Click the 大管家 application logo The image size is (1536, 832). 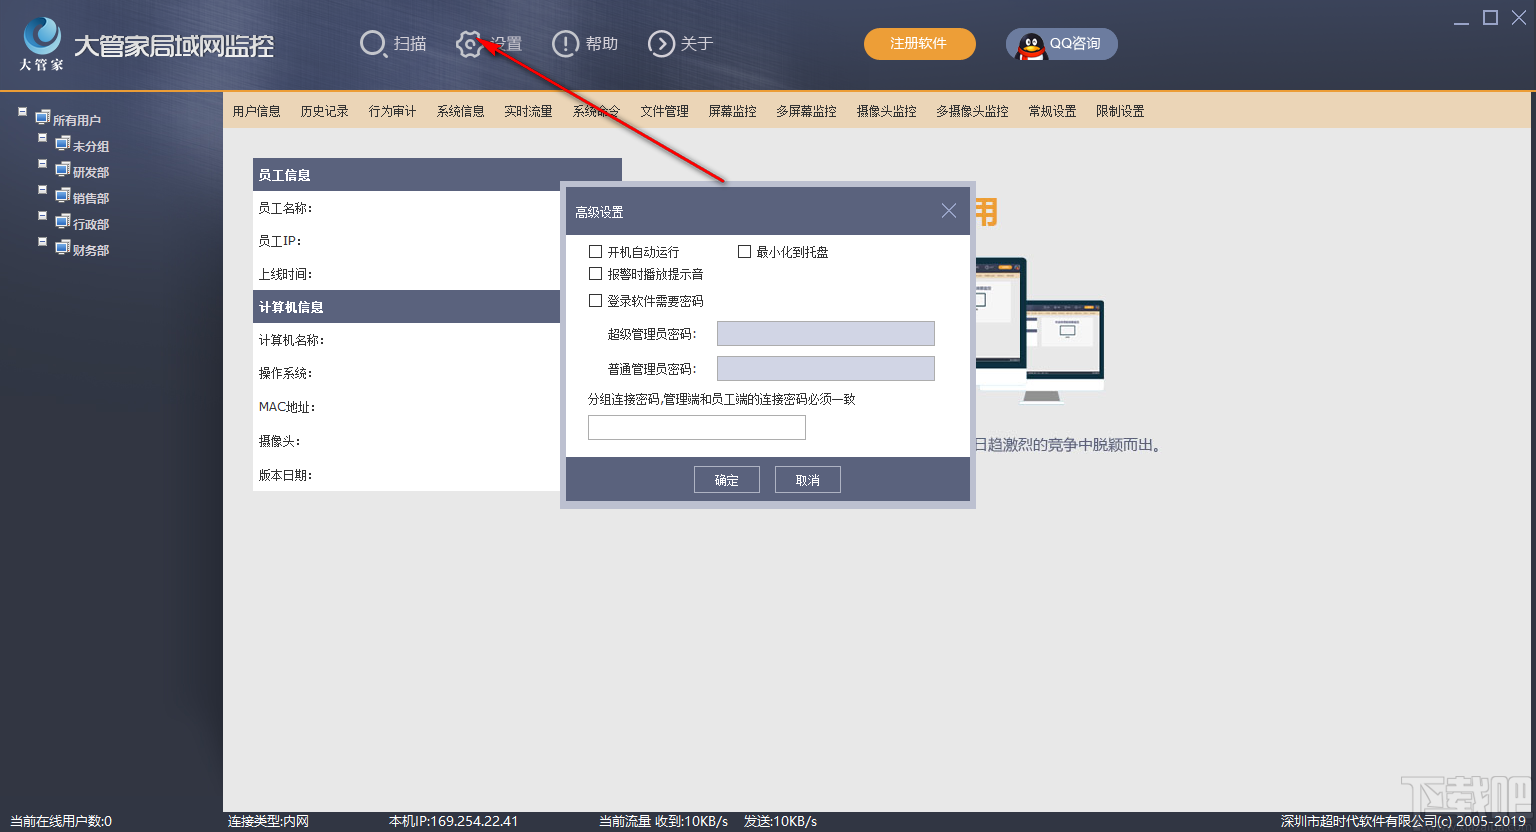[40, 35]
